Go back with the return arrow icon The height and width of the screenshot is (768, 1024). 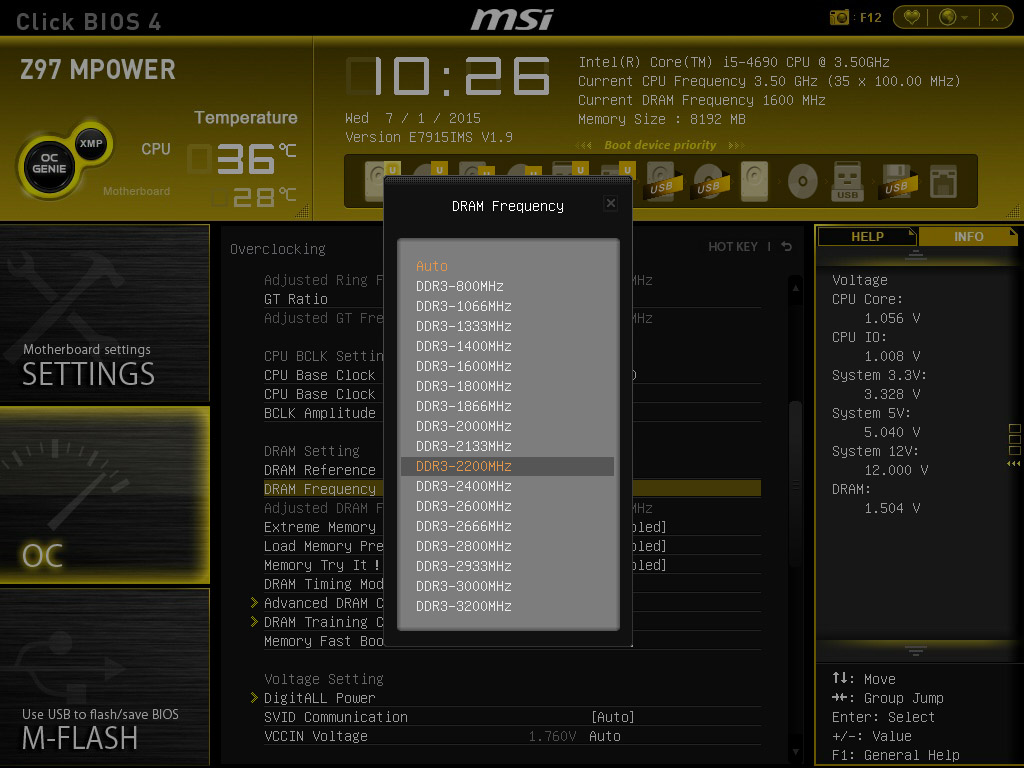pos(787,246)
